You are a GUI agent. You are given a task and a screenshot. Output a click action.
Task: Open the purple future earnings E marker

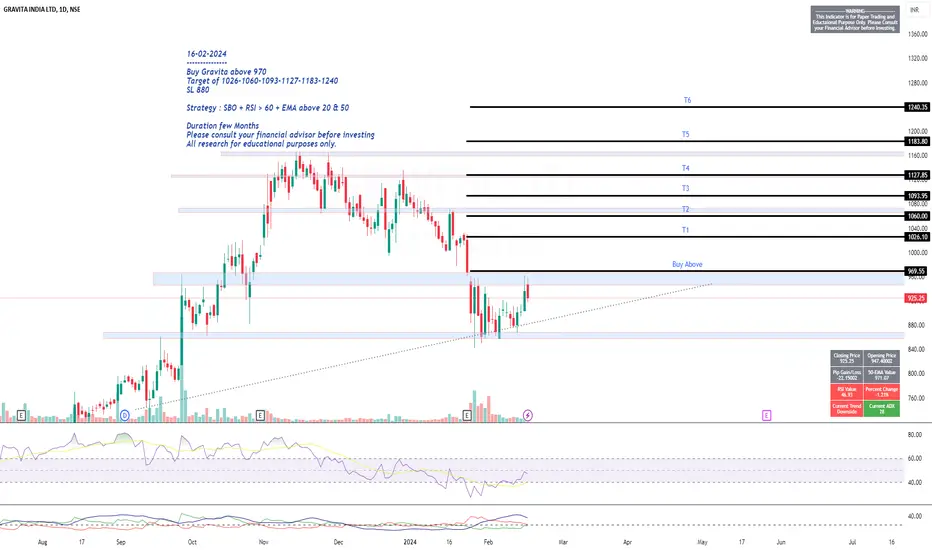[x=767, y=416]
